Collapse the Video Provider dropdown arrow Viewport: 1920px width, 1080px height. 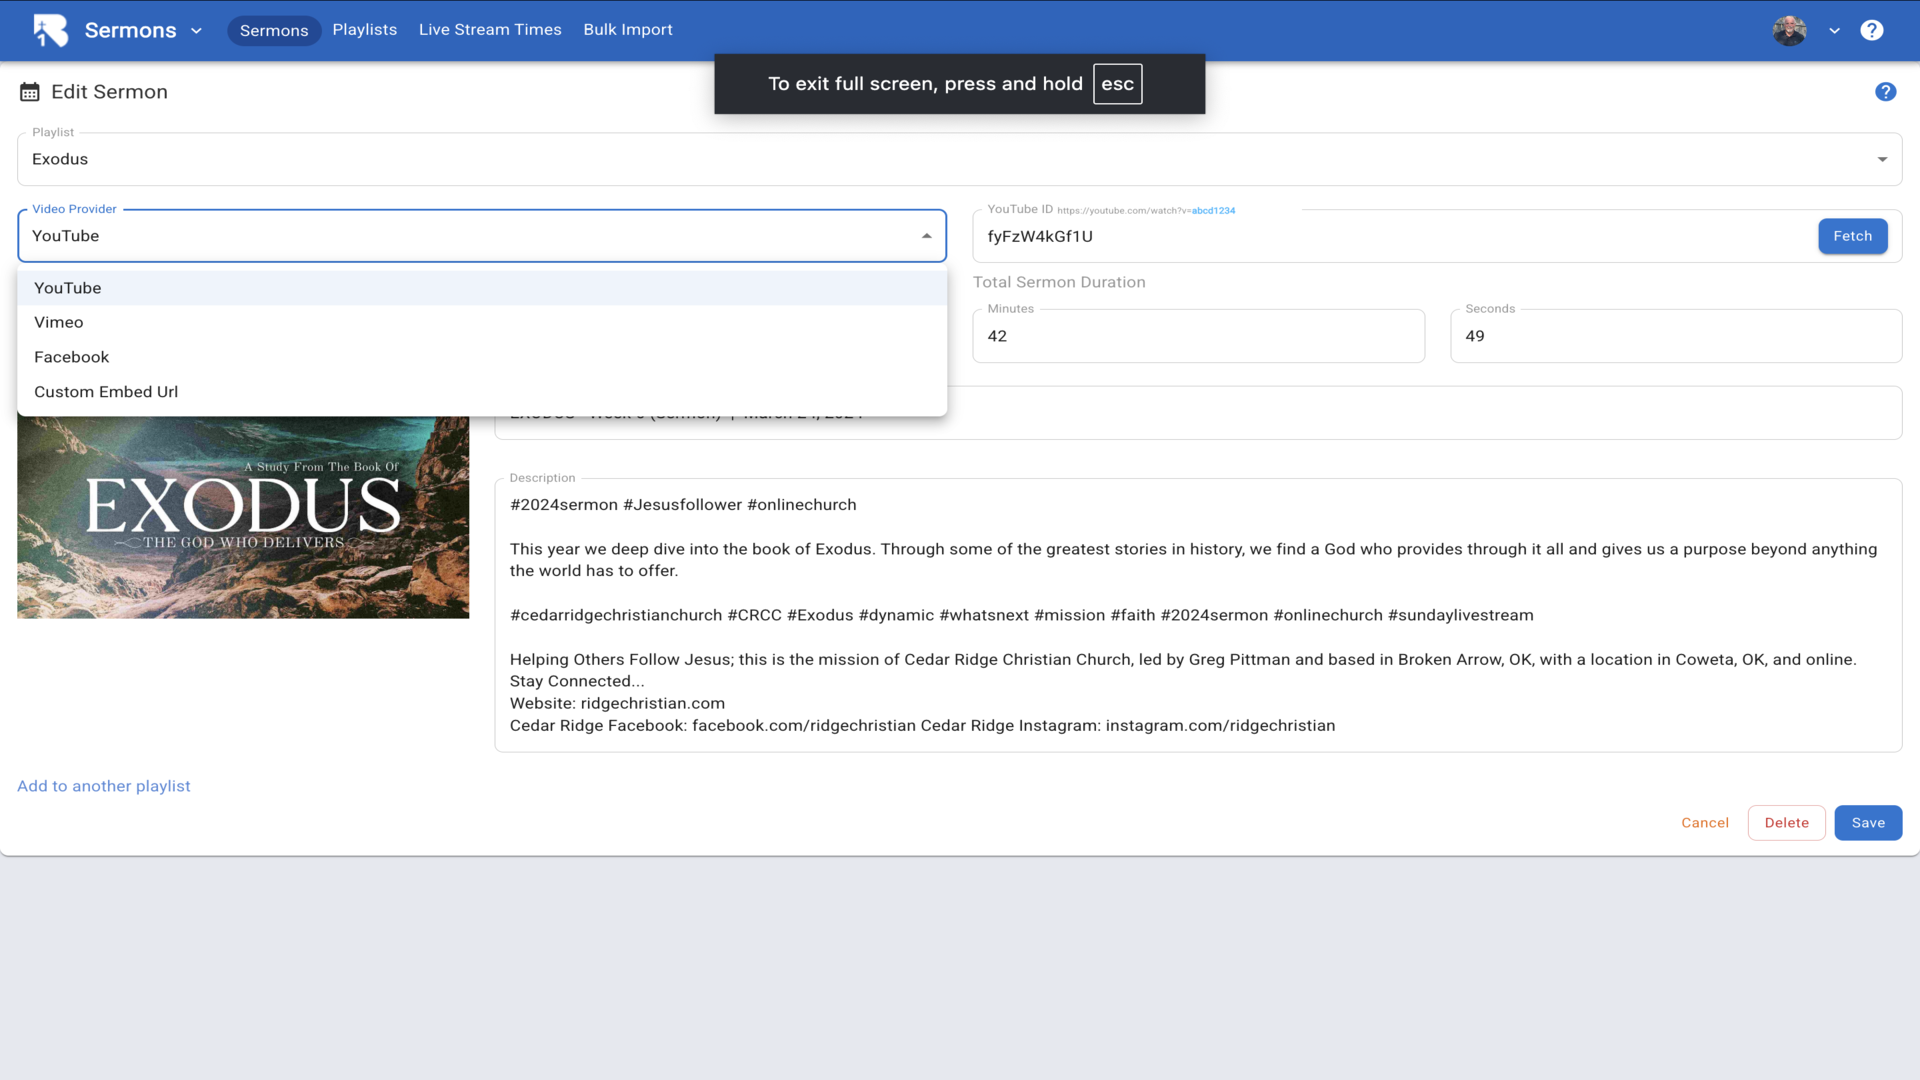click(x=926, y=236)
